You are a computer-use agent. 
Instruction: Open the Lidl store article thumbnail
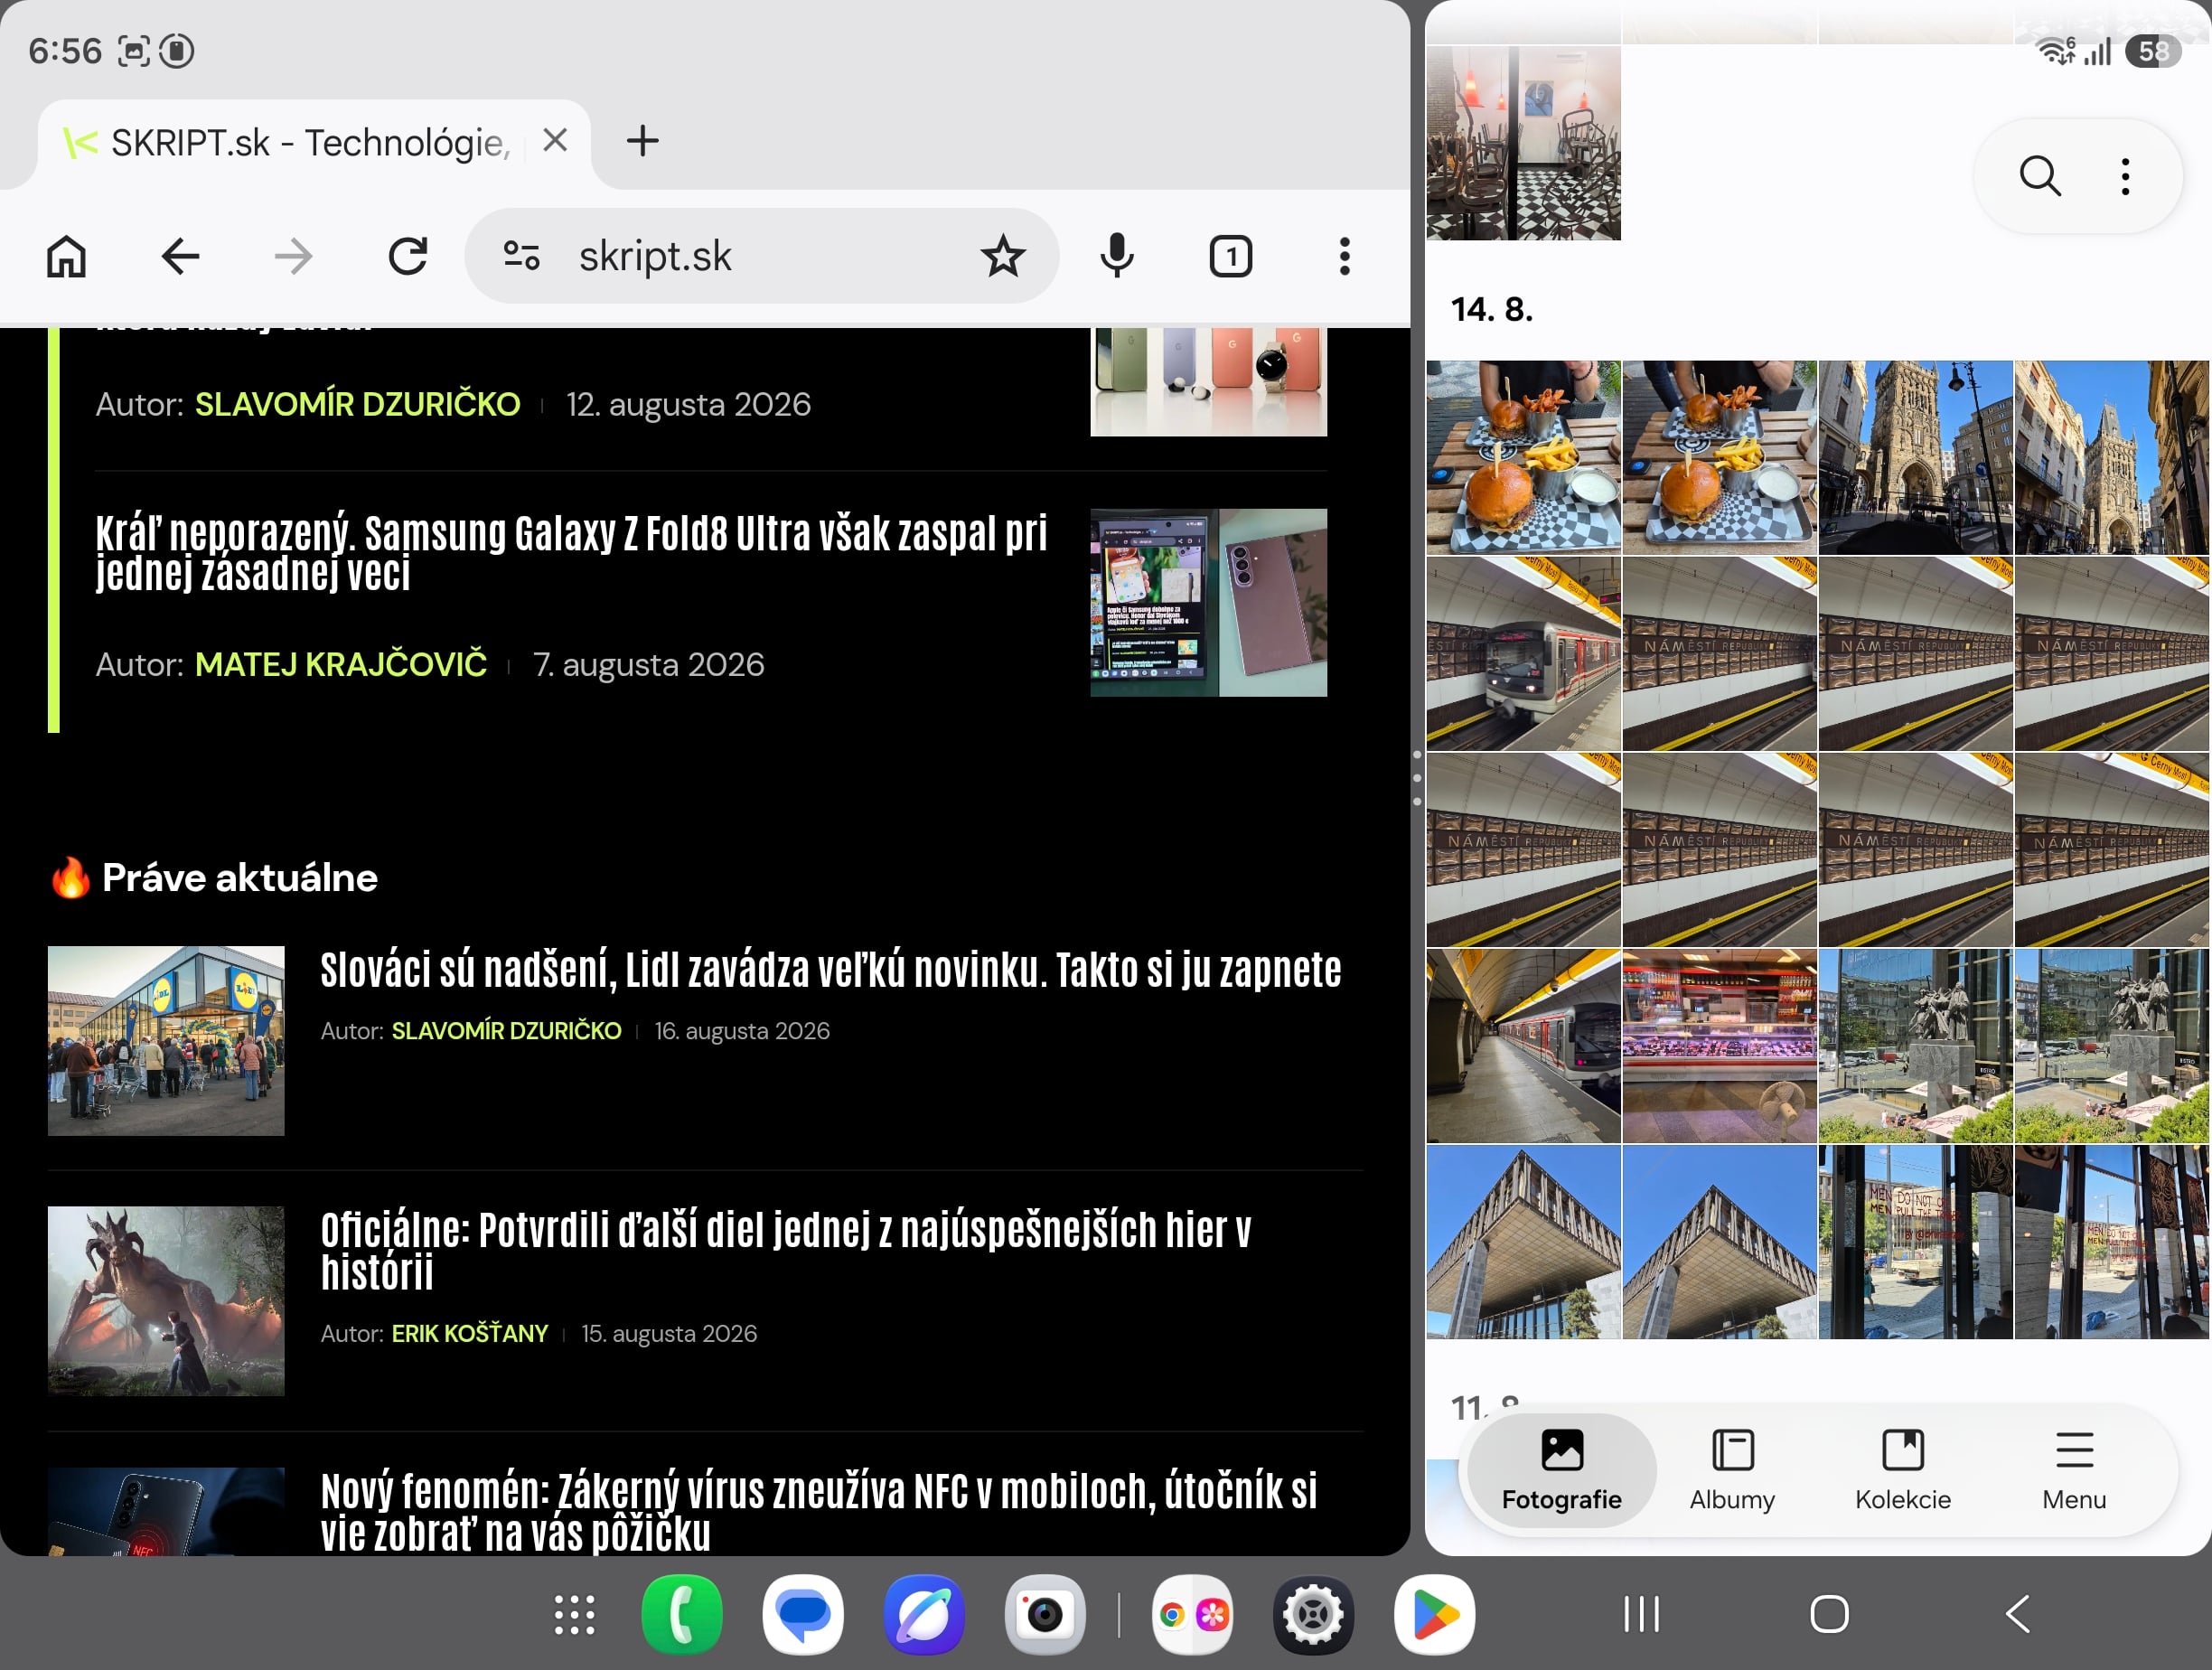[166, 1041]
